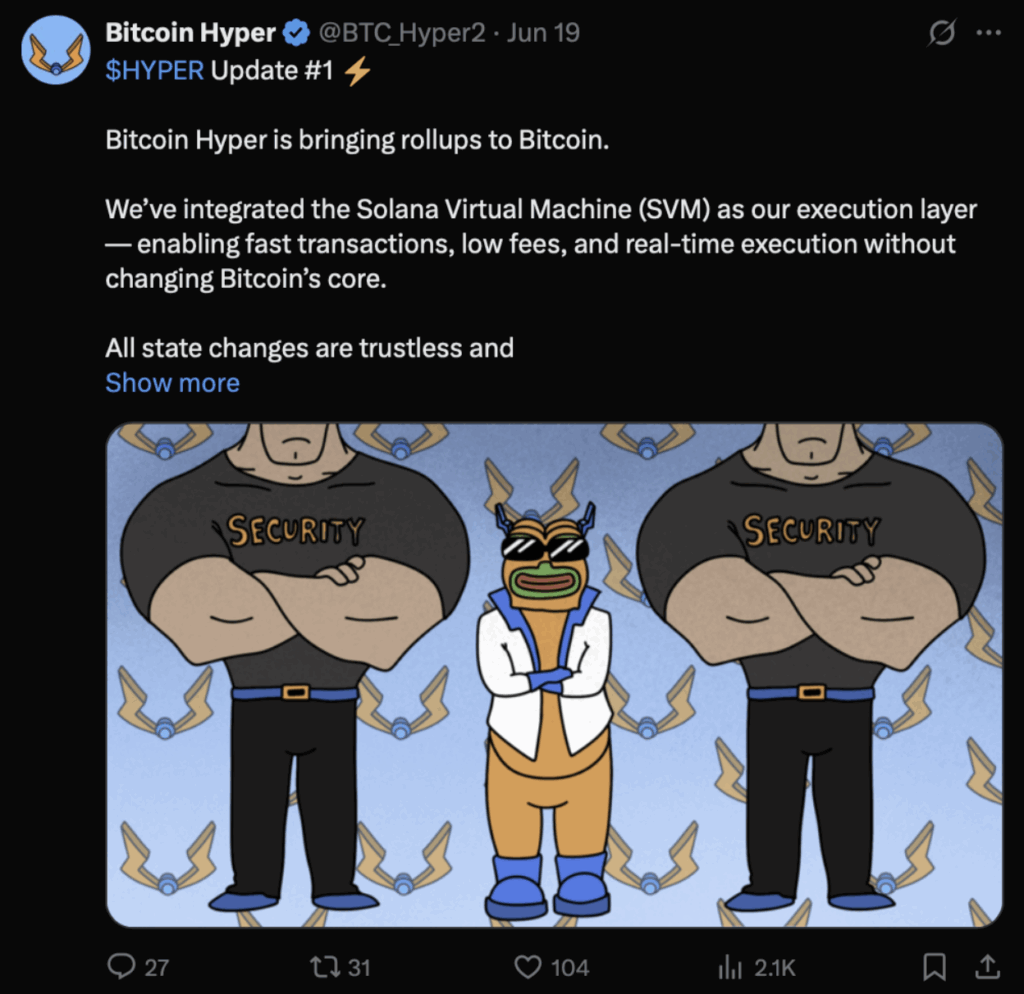
Task: Click the blue verified badge
Action: pyautogui.click(x=296, y=33)
